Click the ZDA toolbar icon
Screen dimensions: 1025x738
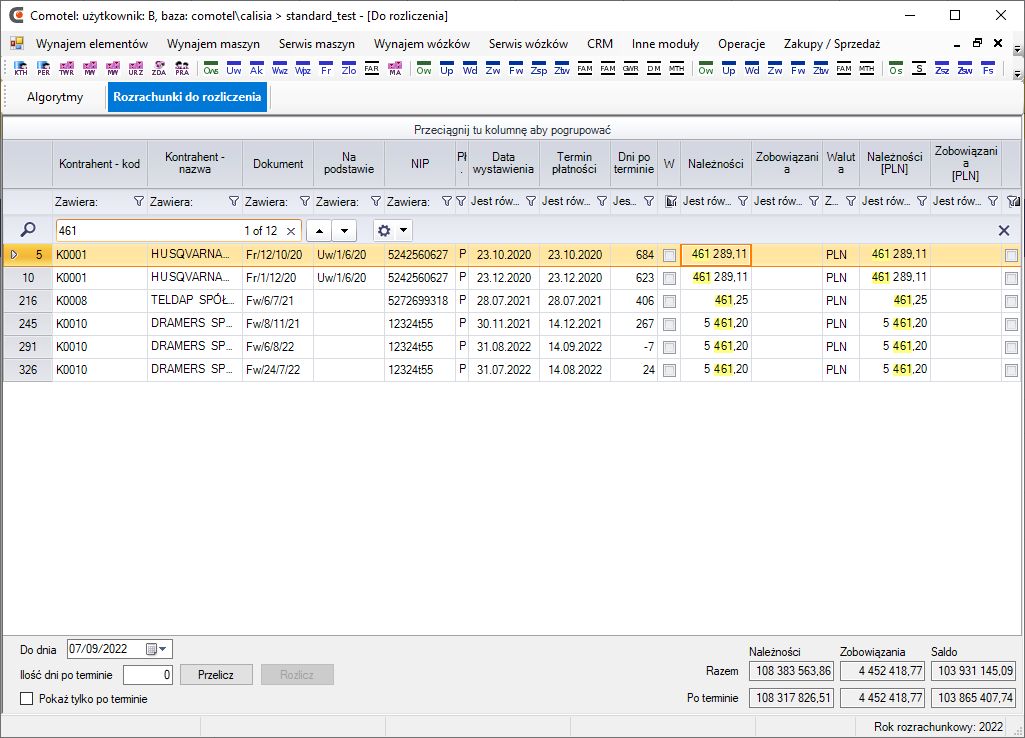coord(159,70)
